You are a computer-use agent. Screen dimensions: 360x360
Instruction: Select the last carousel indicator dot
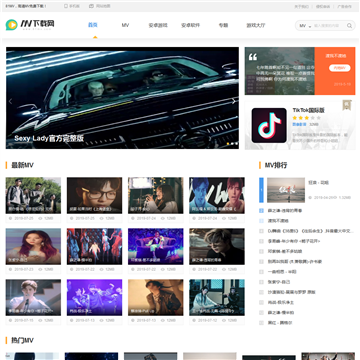[x=236, y=144]
